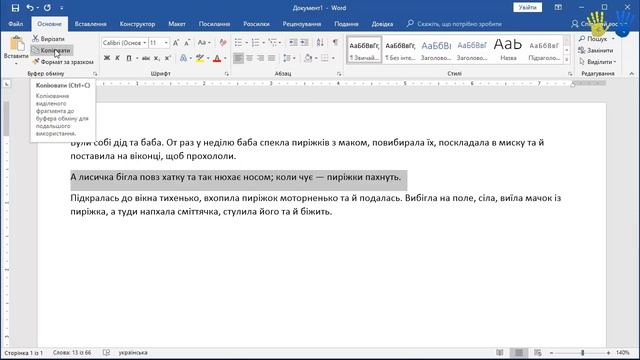Image resolution: width=640 pixels, height=360 pixels.
Task: Switch to Рецензування tab
Action: tap(302, 24)
